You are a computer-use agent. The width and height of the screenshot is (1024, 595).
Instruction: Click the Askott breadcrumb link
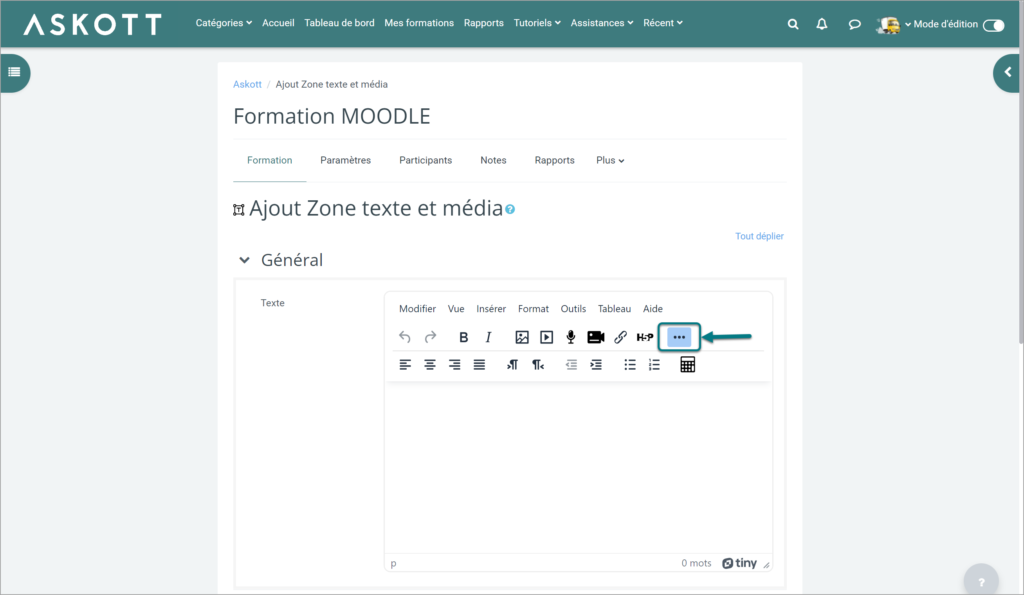[x=248, y=84]
